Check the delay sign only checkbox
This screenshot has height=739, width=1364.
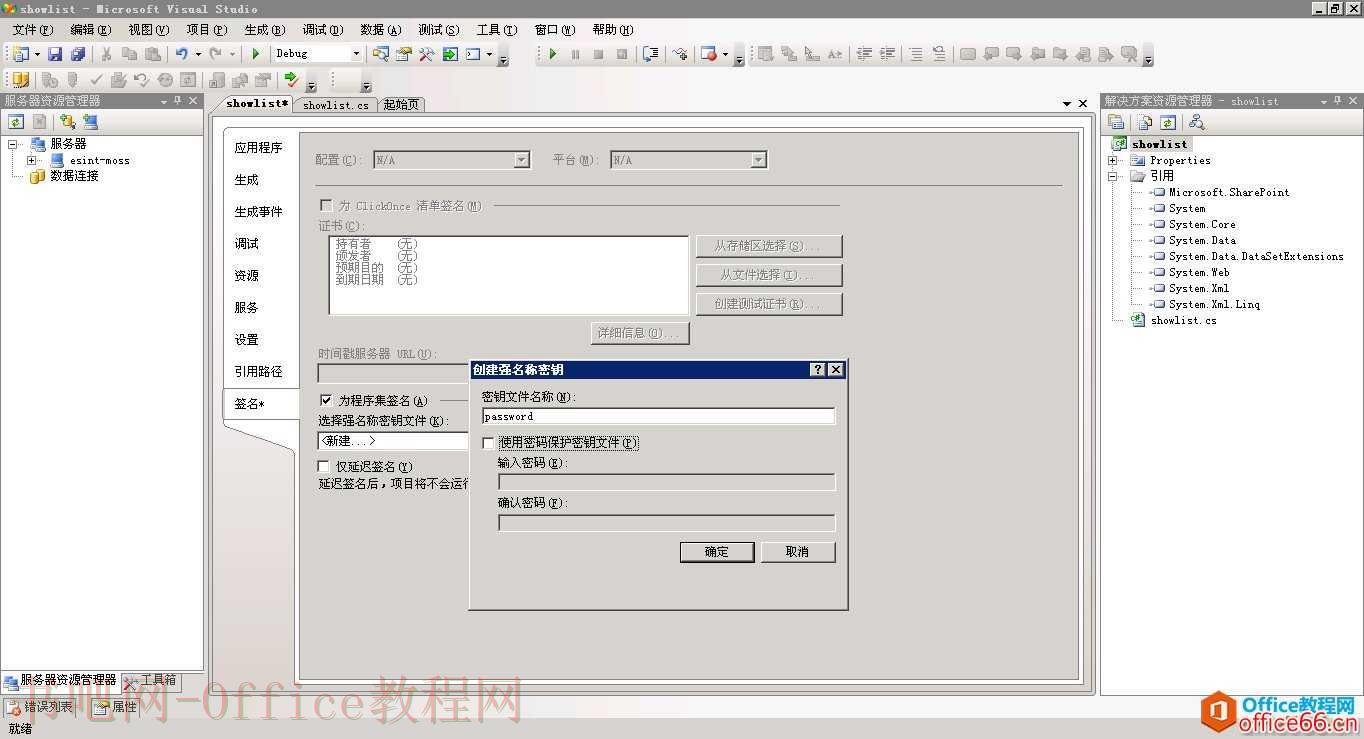[x=324, y=466]
